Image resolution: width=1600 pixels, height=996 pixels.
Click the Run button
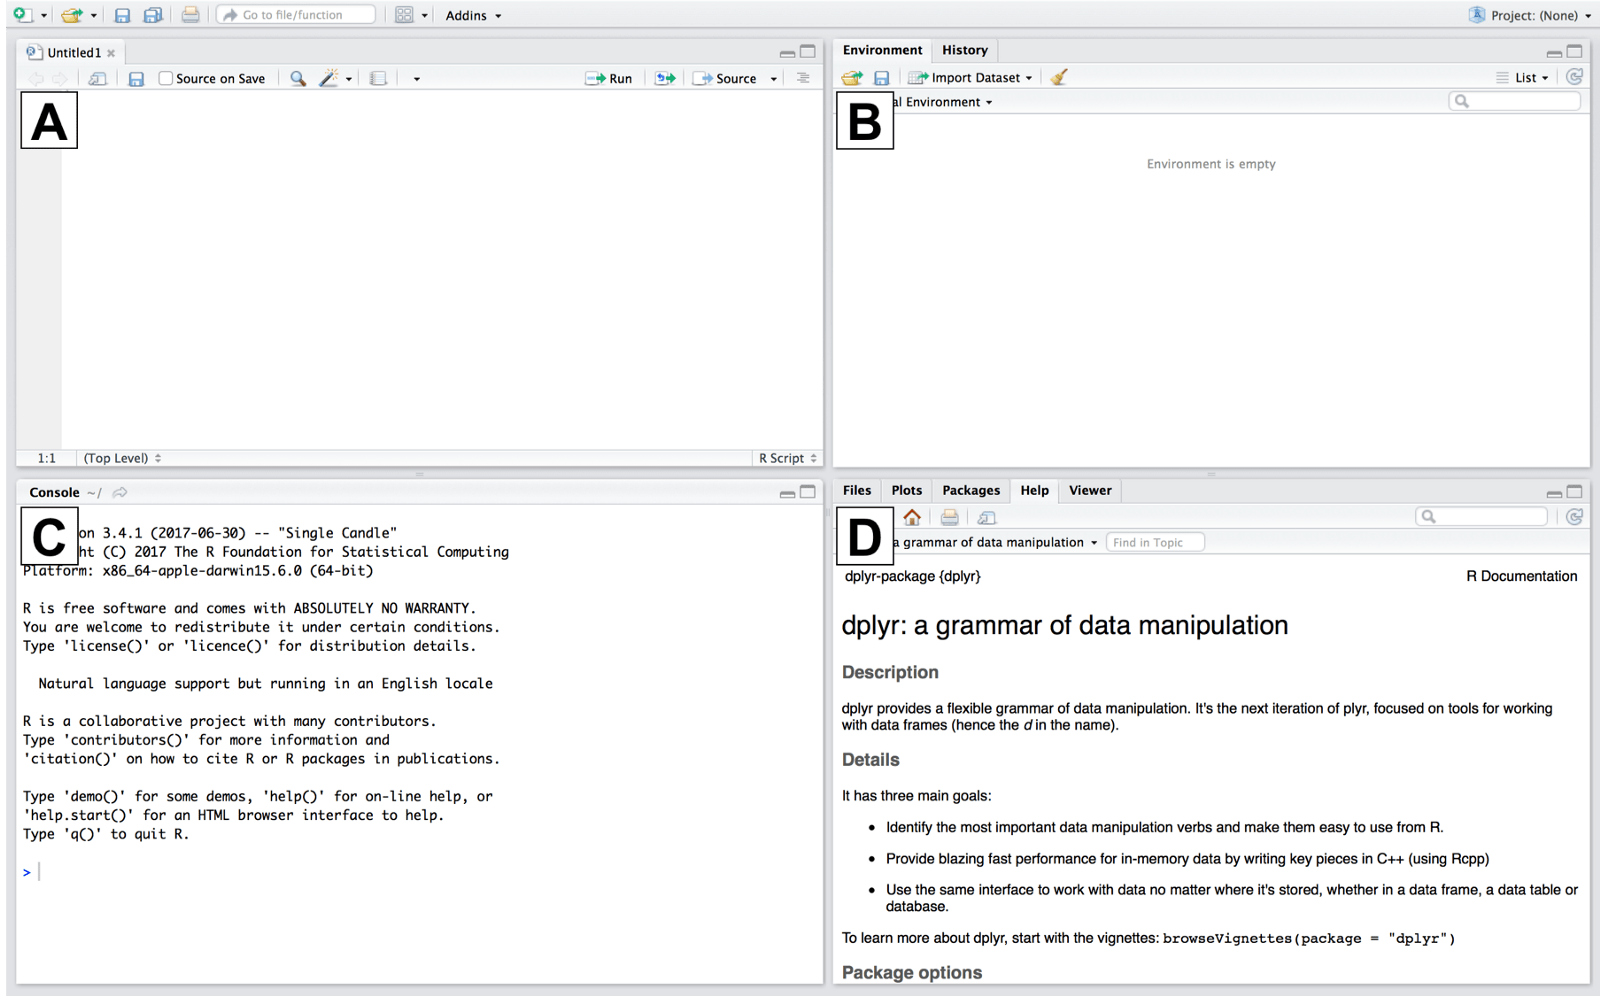(x=609, y=78)
